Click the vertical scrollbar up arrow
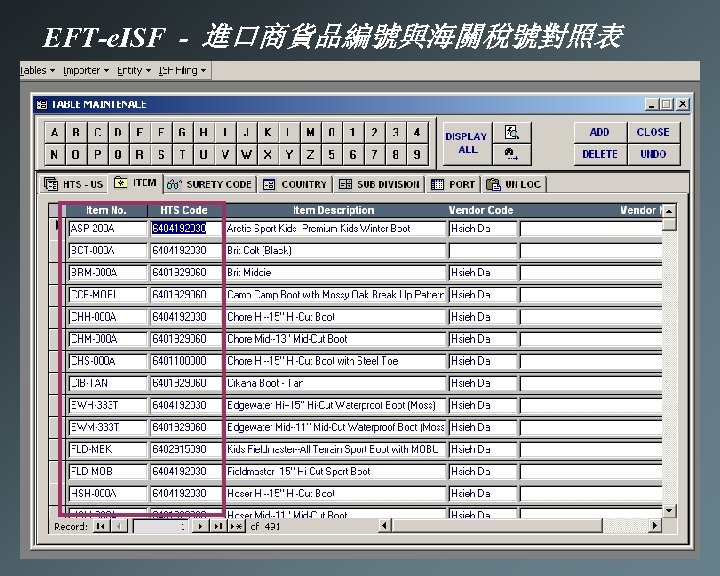The image size is (720, 576). pyautogui.click(x=669, y=211)
